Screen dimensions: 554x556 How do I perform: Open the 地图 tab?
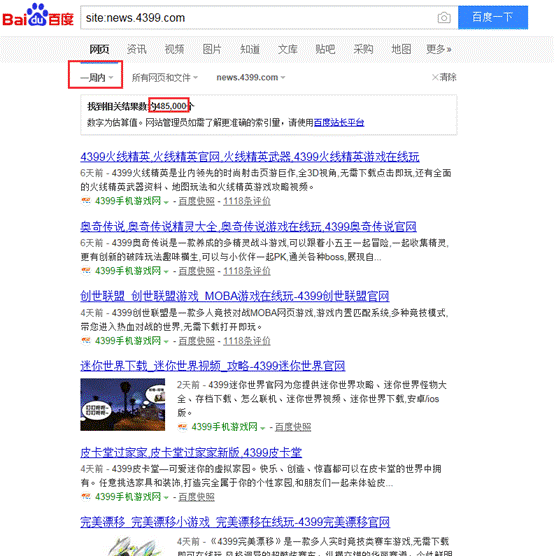point(401,49)
